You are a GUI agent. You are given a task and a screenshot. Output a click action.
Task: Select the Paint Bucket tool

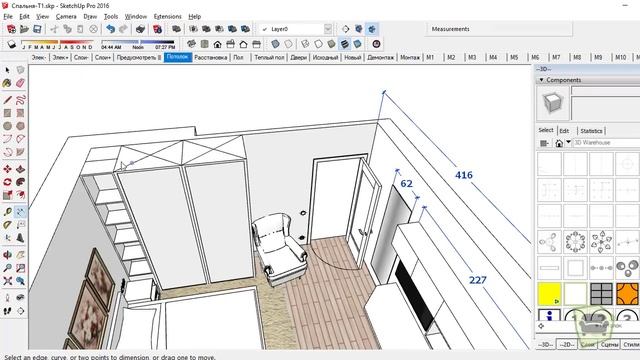click(x=7, y=83)
